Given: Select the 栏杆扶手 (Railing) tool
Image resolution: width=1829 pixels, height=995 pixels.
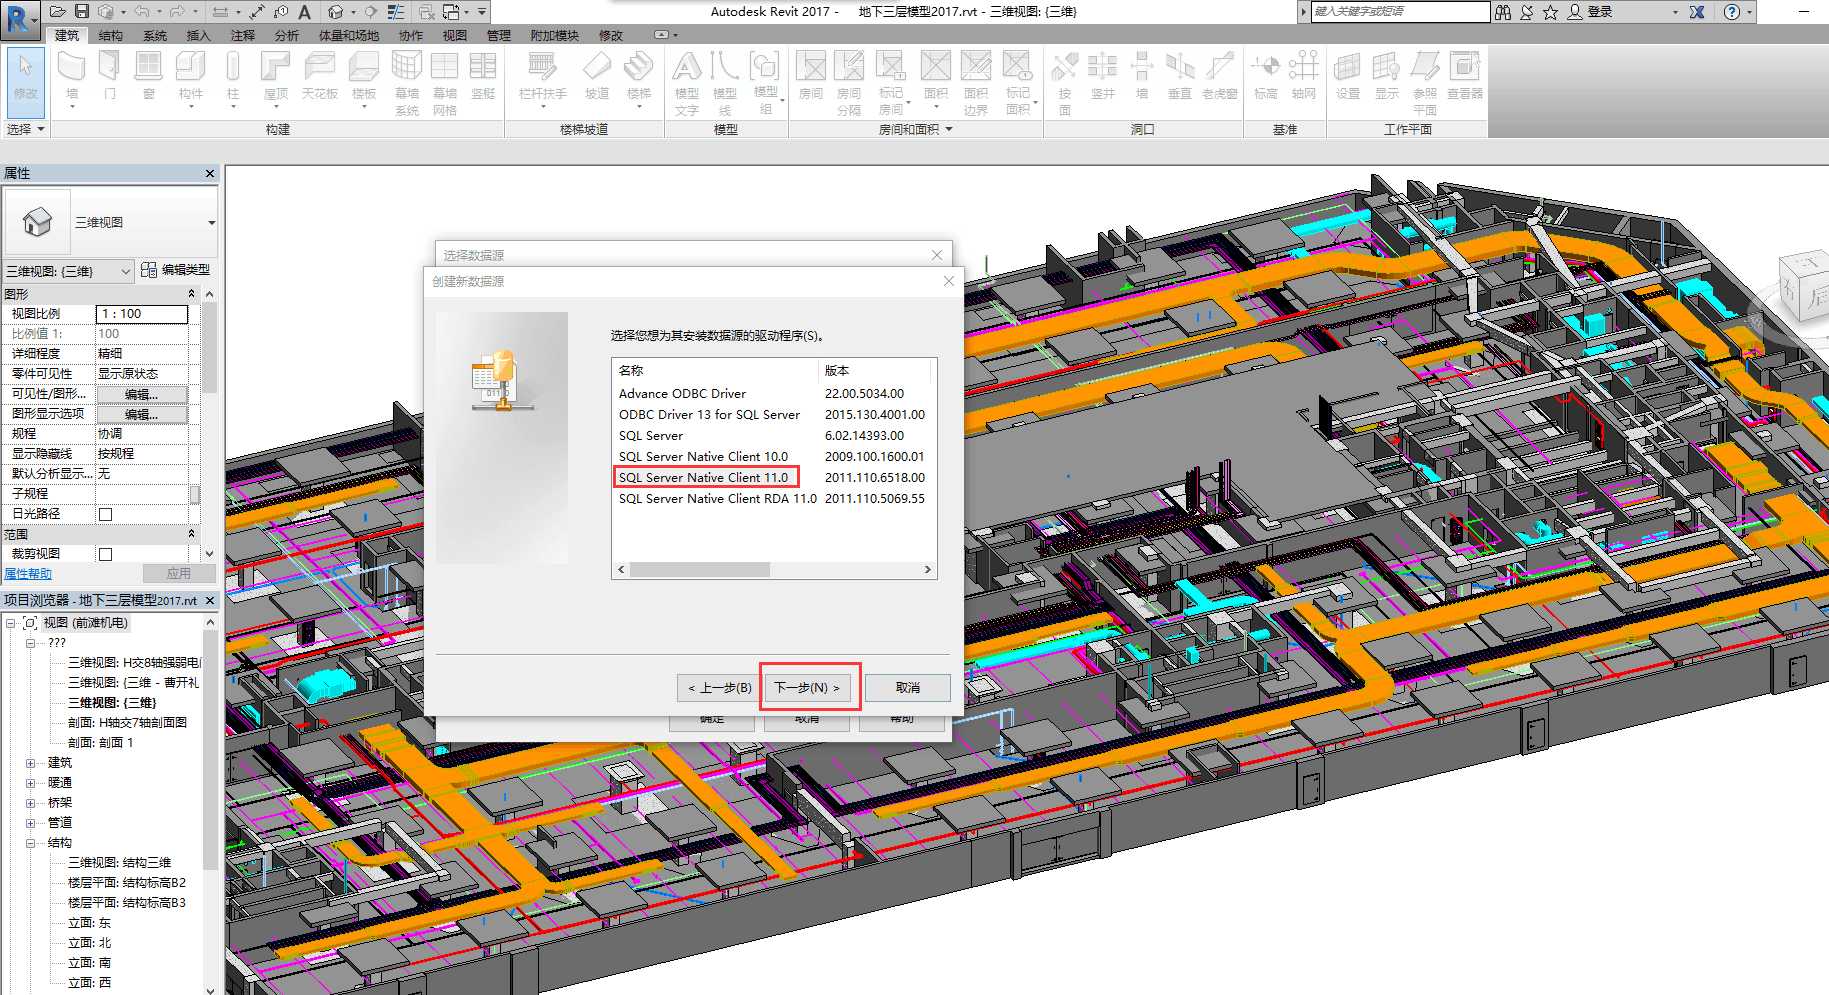Looking at the screenshot, I should pyautogui.click(x=542, y=77).
